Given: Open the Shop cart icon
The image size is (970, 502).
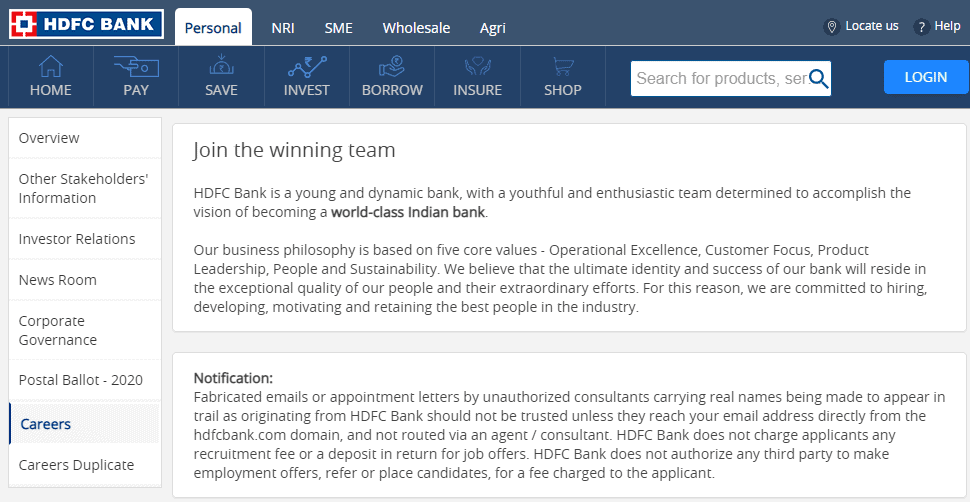Looking at the screenshot, I should 562,66.
